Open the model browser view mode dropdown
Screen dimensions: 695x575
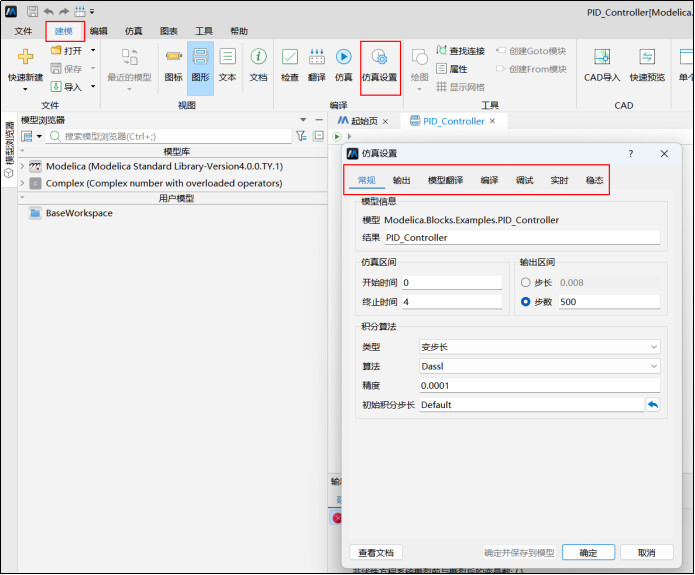point(39,136)
